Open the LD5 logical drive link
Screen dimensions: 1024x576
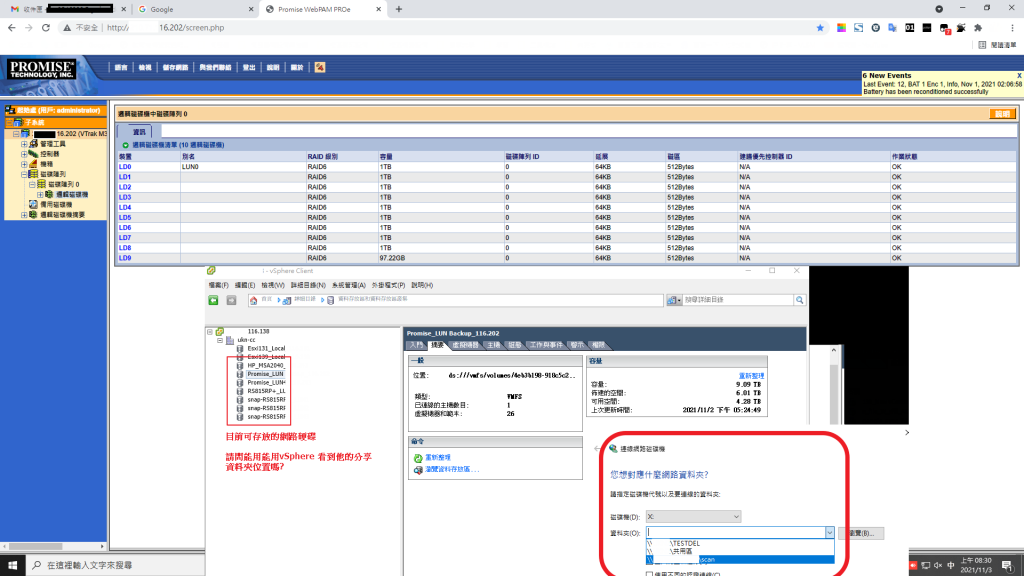coord(125,217)
